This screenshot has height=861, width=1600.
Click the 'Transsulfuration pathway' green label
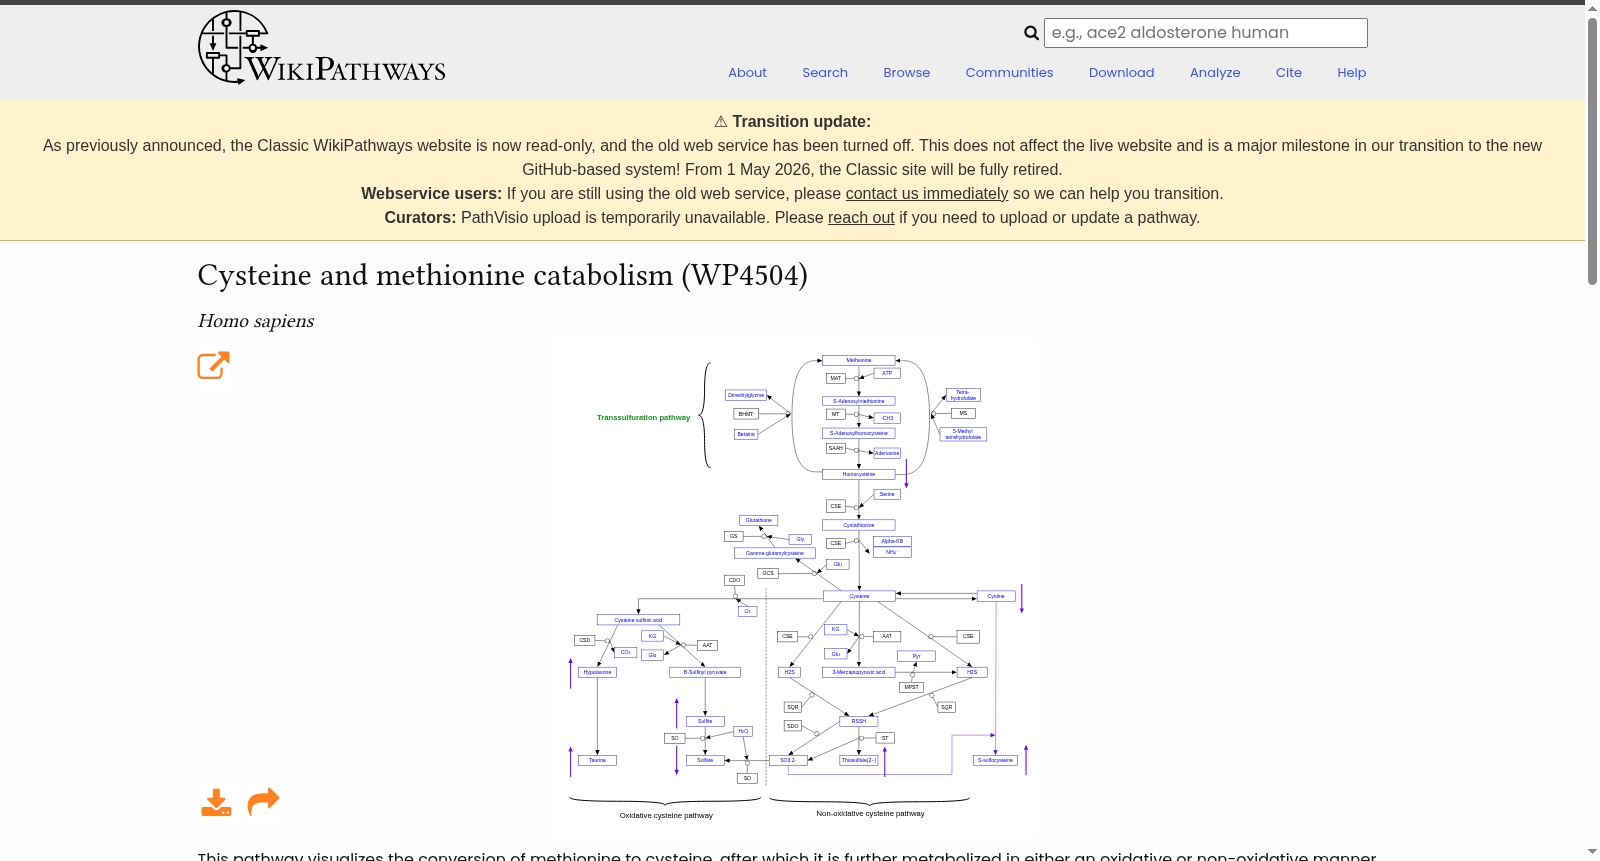point(643,418)
